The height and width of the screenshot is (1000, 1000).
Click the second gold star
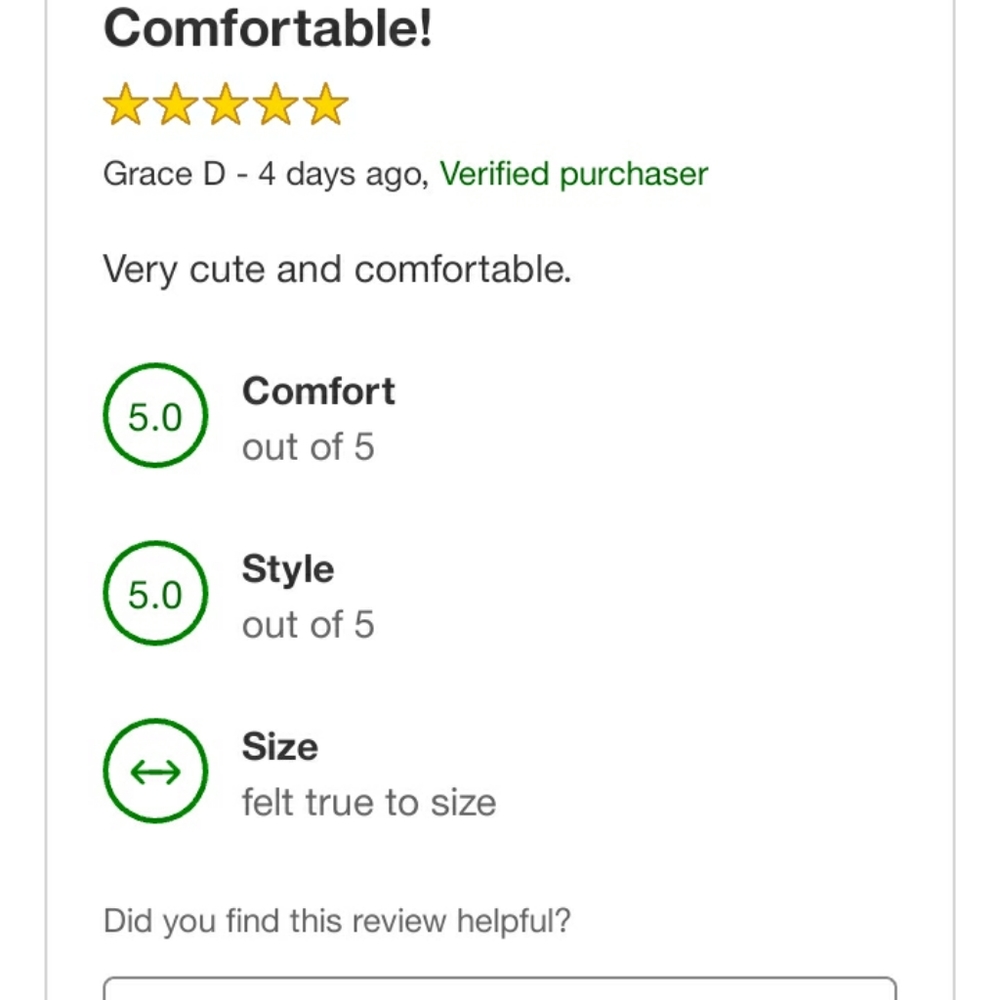[176, 104]
